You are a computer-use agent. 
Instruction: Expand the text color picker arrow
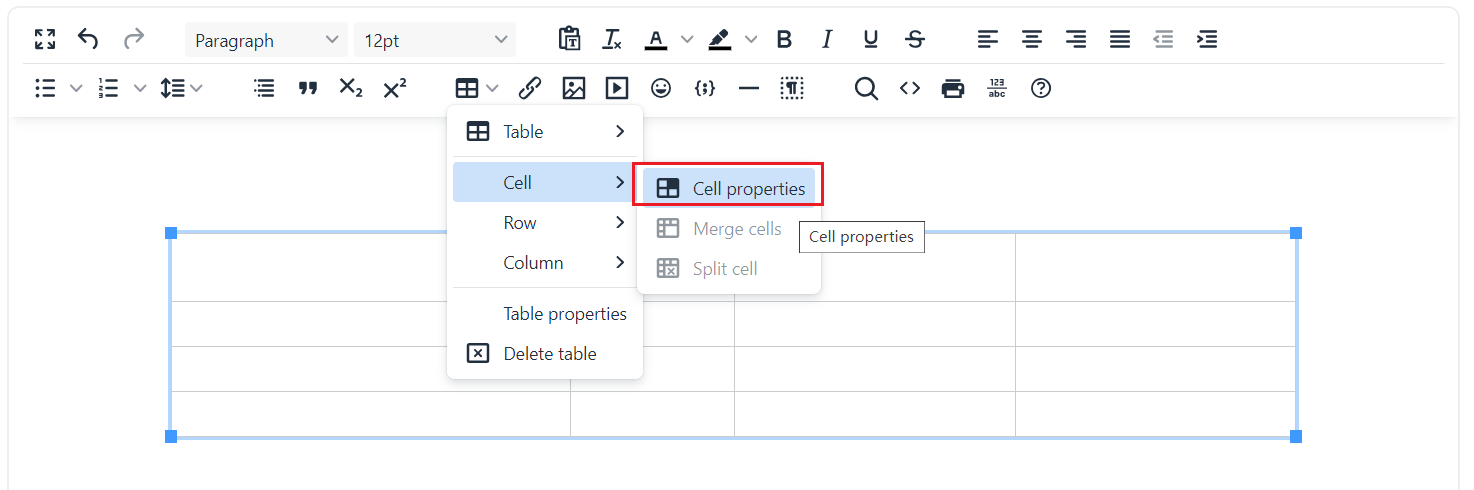click(687, 40)
